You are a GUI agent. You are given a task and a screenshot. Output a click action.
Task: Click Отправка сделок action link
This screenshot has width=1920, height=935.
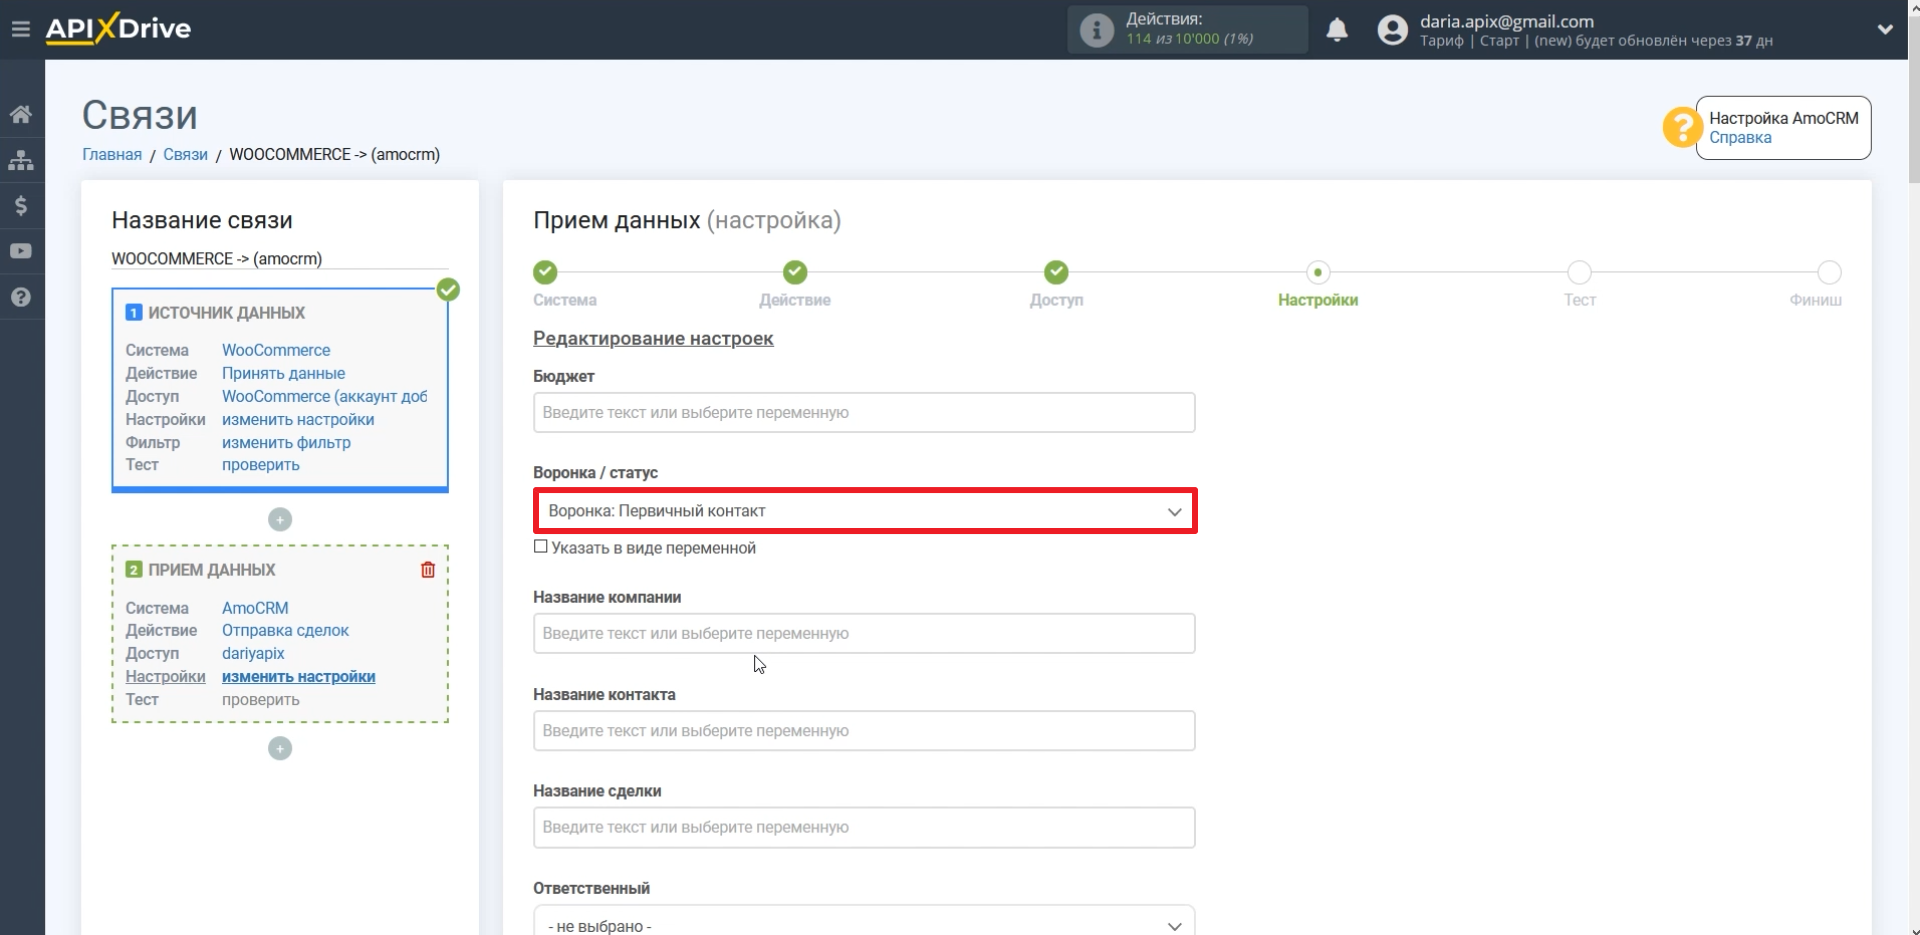tap(285, 630)
